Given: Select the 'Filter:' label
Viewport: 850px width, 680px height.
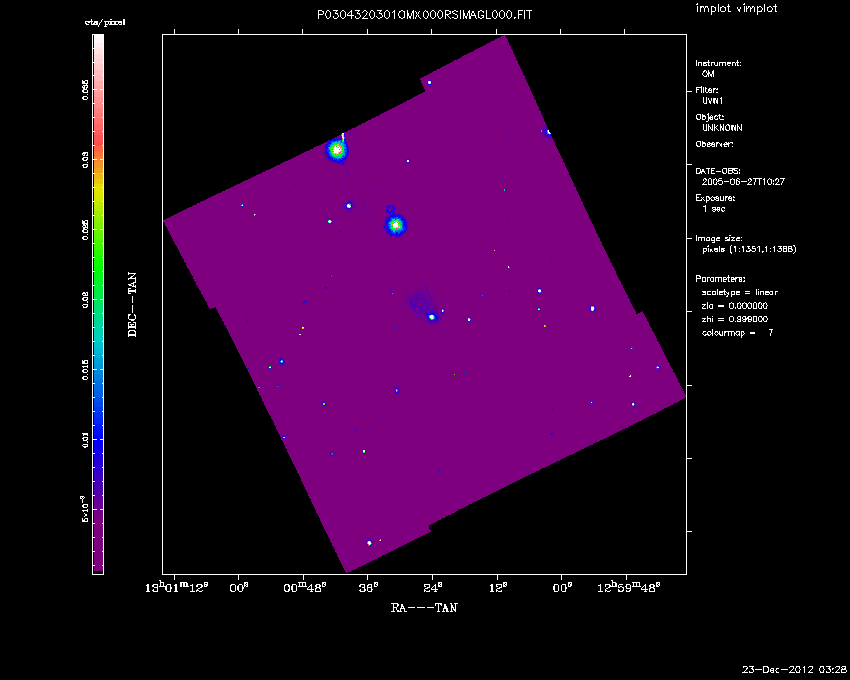Looking at the screenshot, I should 707,90.
